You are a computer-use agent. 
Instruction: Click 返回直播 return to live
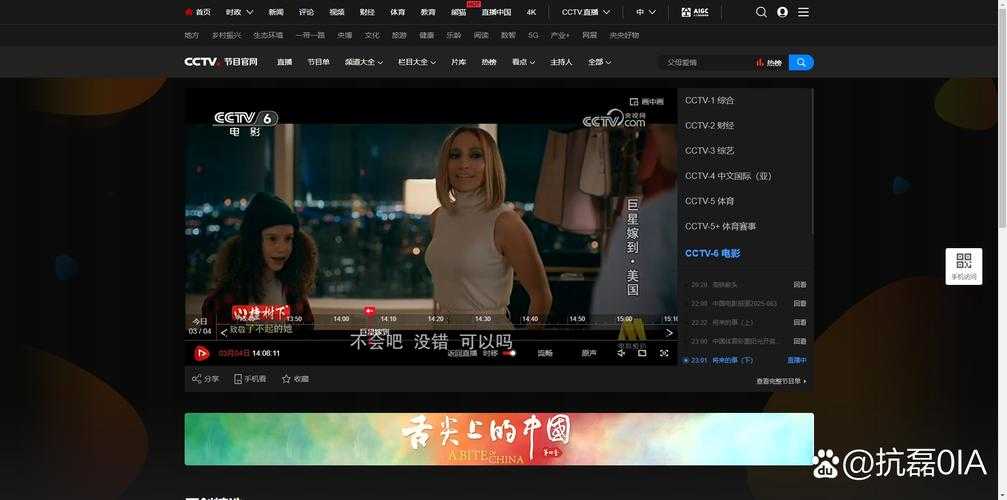pos(462,353)
